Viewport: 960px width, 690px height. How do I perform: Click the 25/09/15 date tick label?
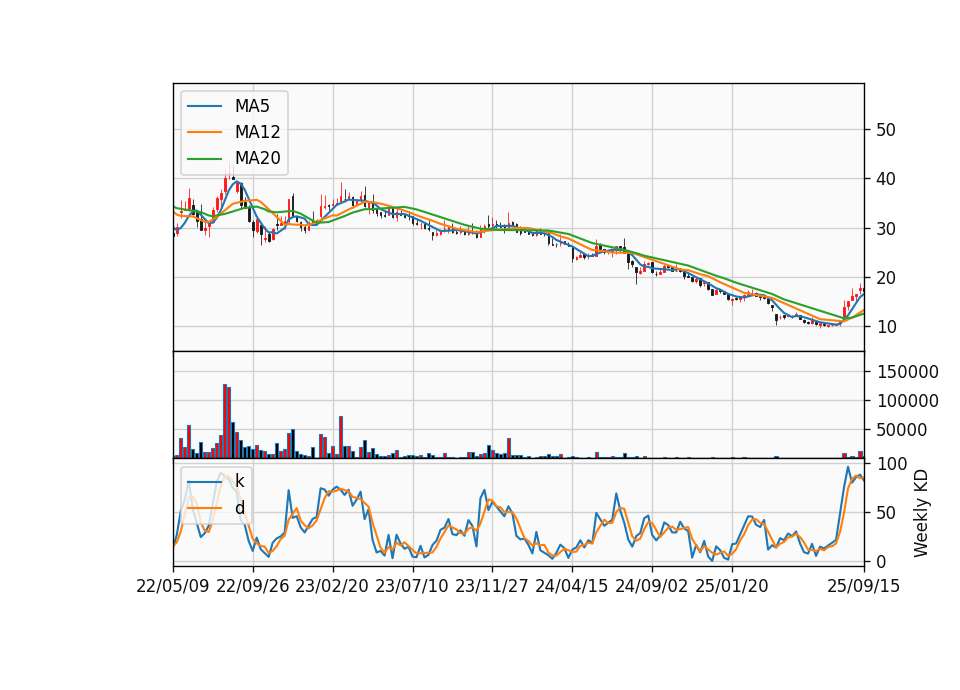click(864, 586)
